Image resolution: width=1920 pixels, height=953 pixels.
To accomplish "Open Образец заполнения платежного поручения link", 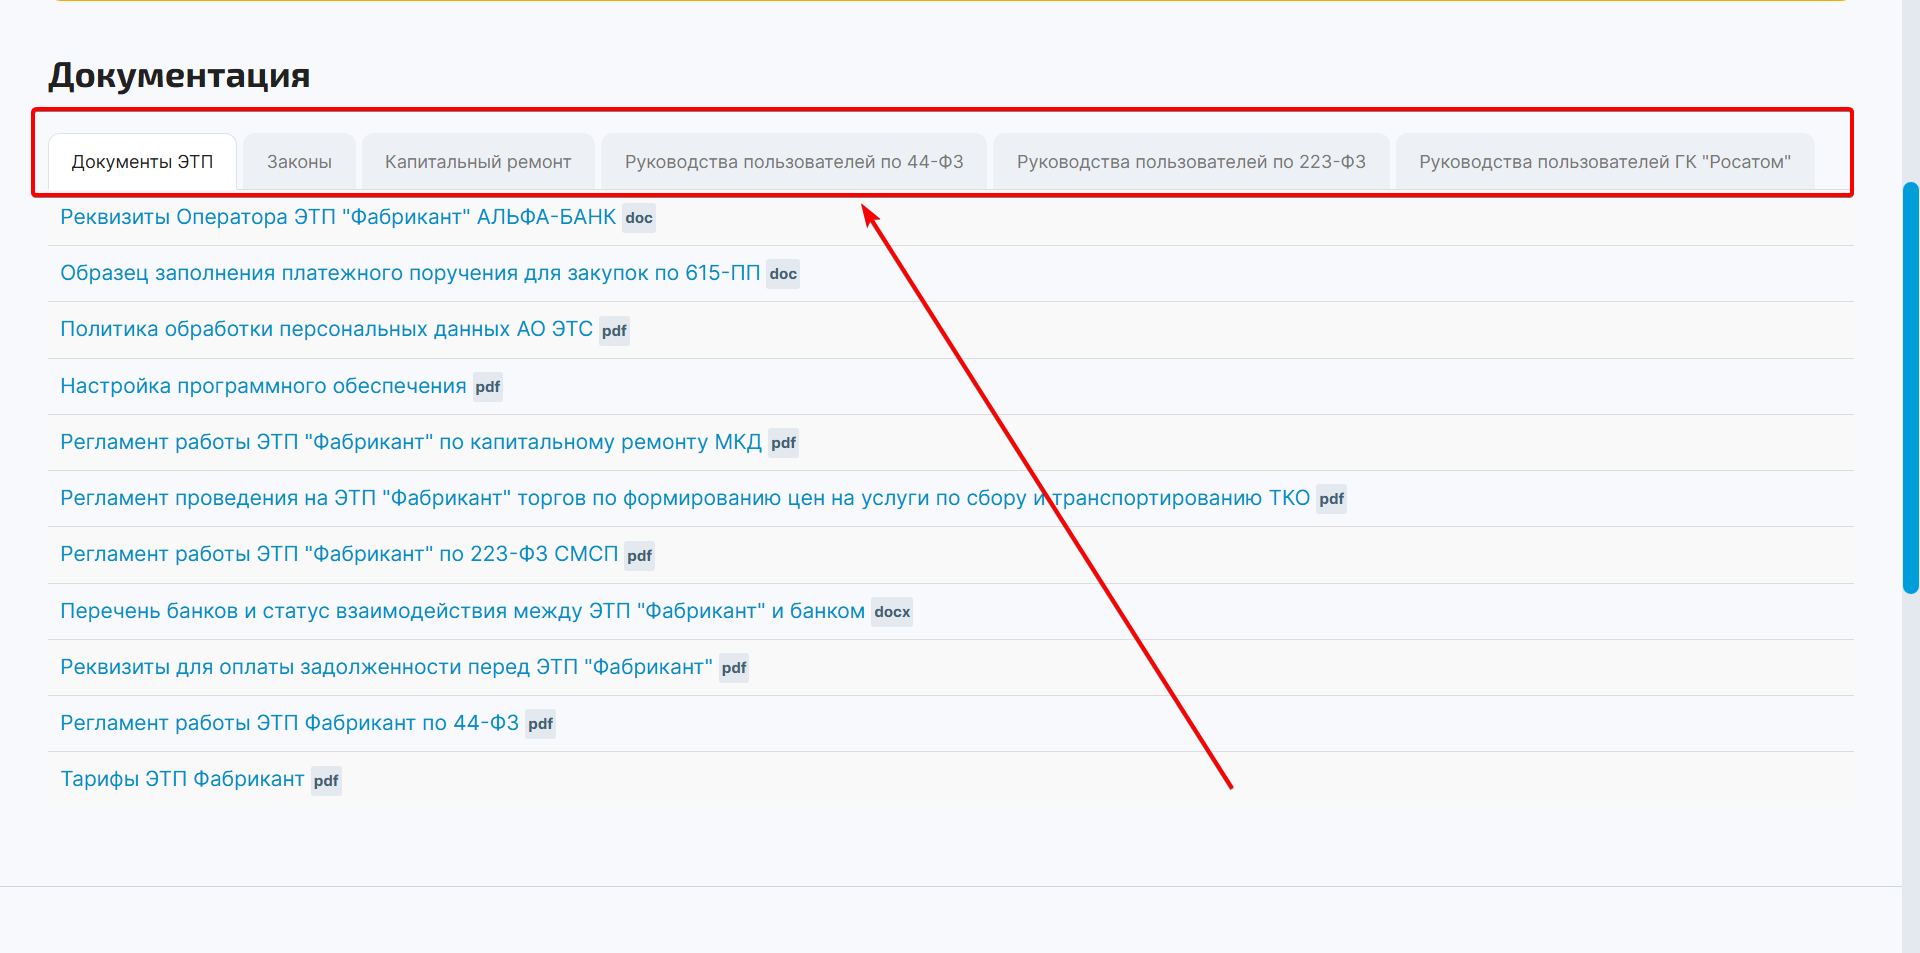I will click(x=410, y=273).
